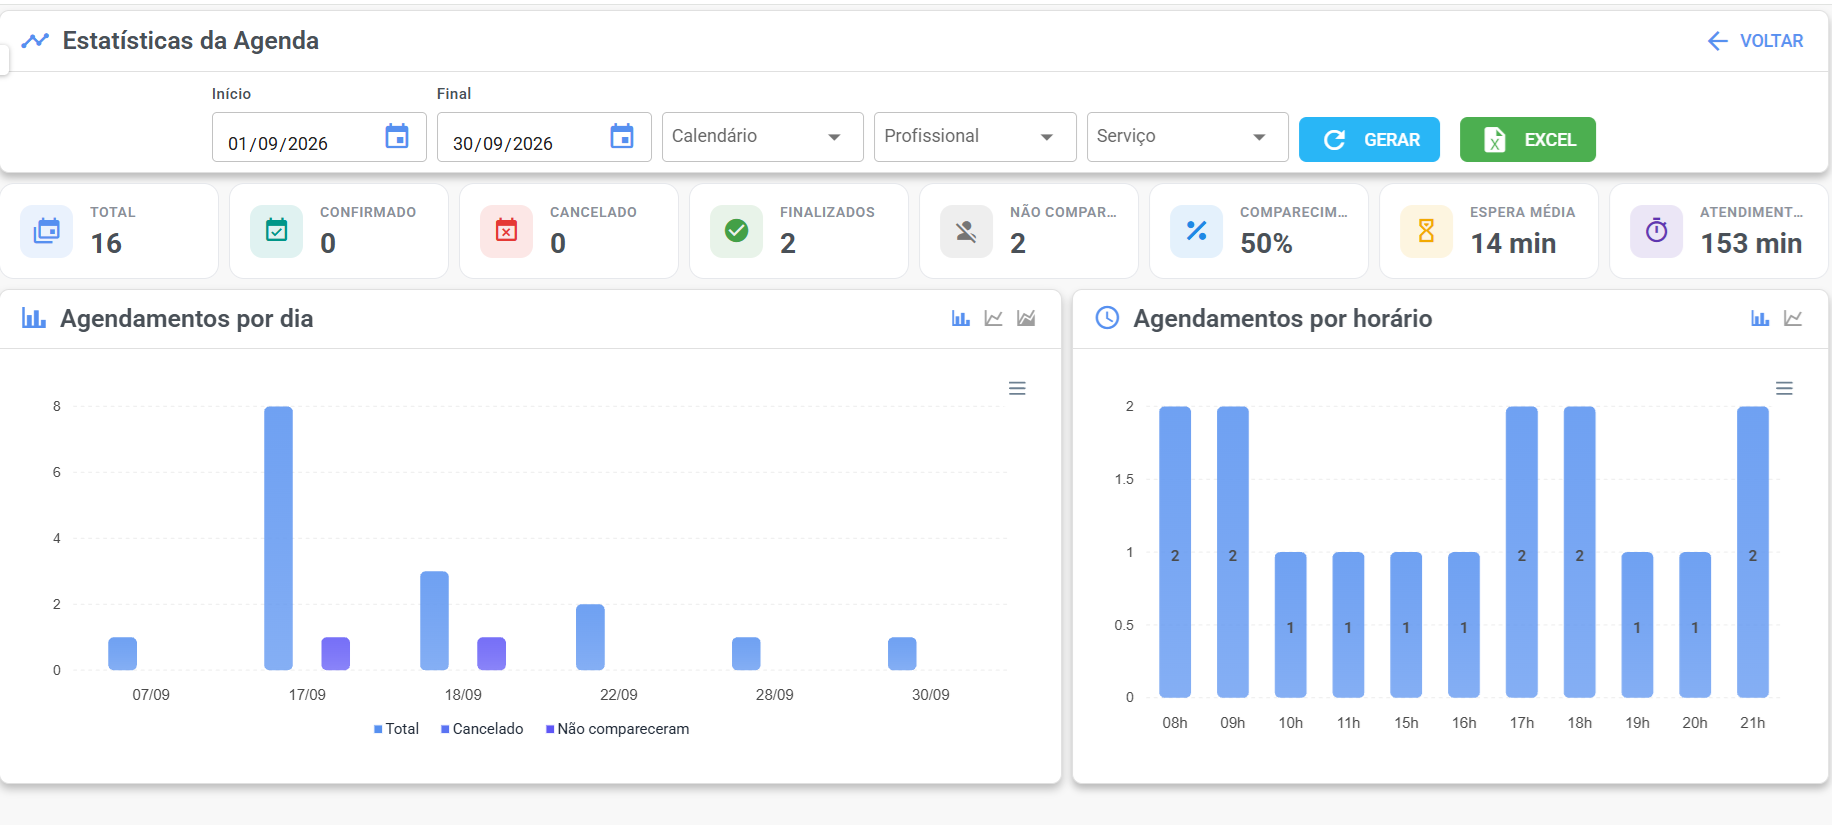This screenshot has width=1832, height=825.
Task: Open the Início date calendar picker icon
Action: (397, 136)
